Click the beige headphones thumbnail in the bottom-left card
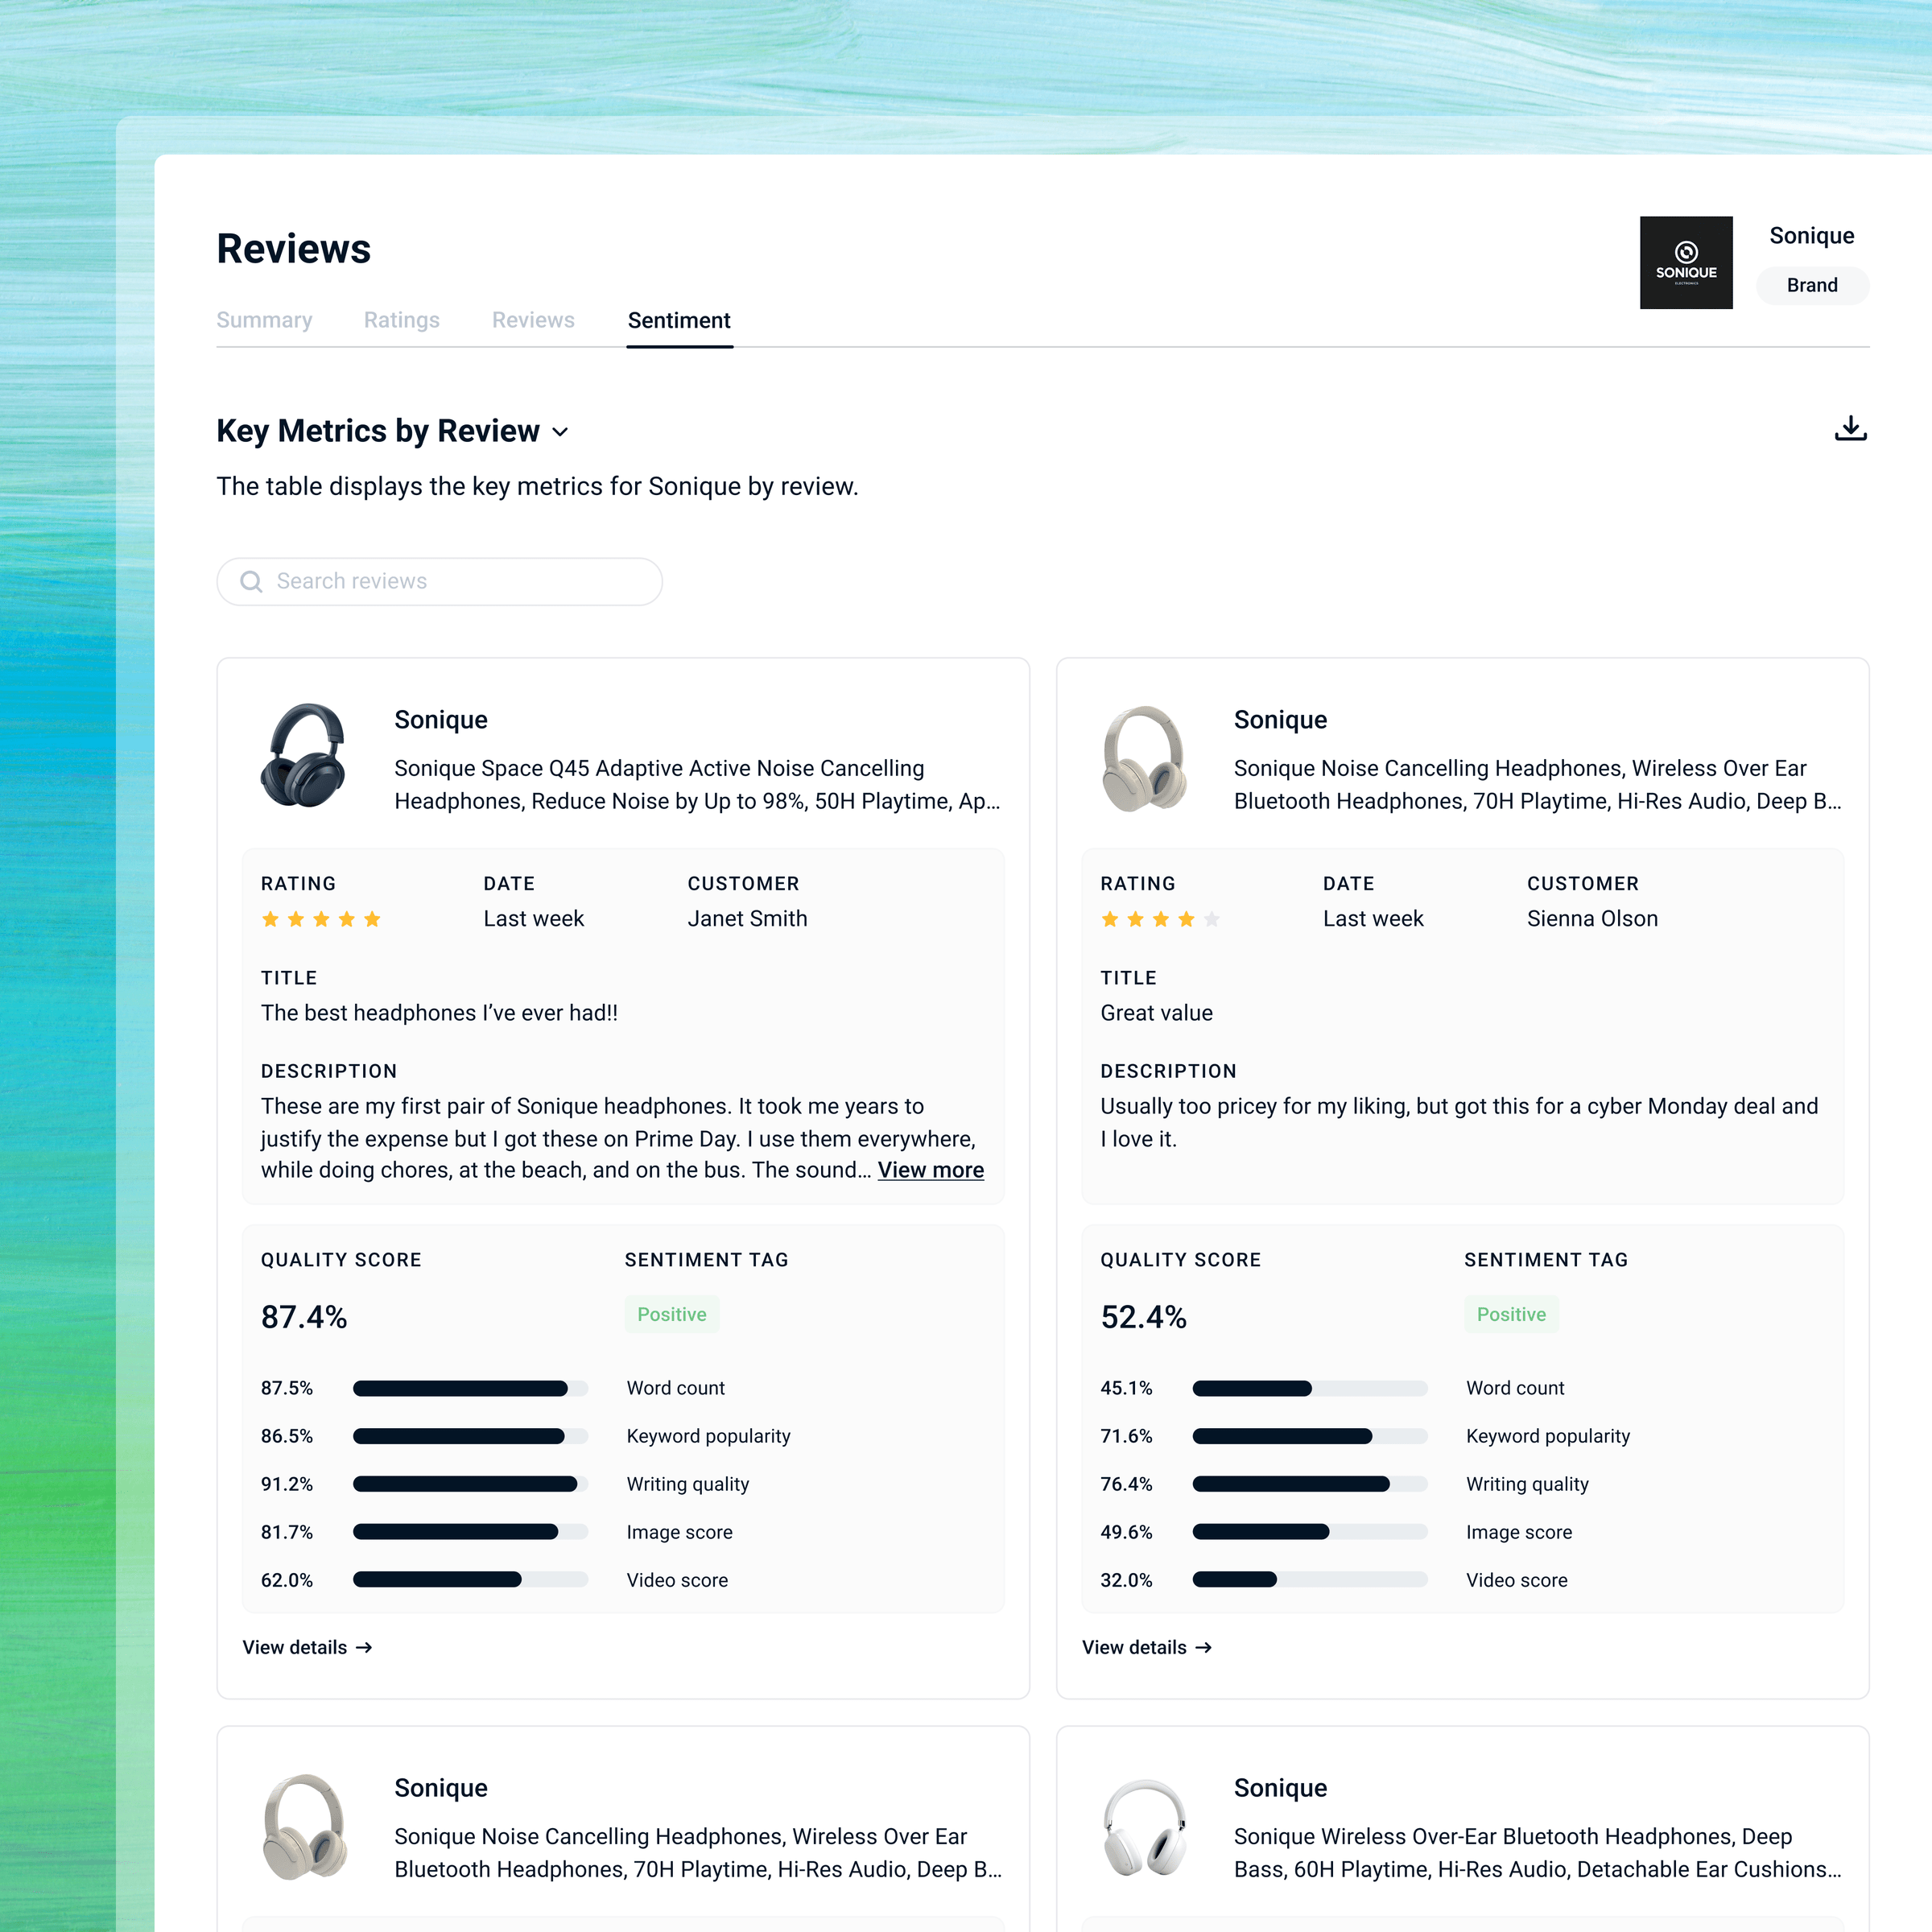The width and height of the screenshot is (1932, 1932). [305, 1827]
